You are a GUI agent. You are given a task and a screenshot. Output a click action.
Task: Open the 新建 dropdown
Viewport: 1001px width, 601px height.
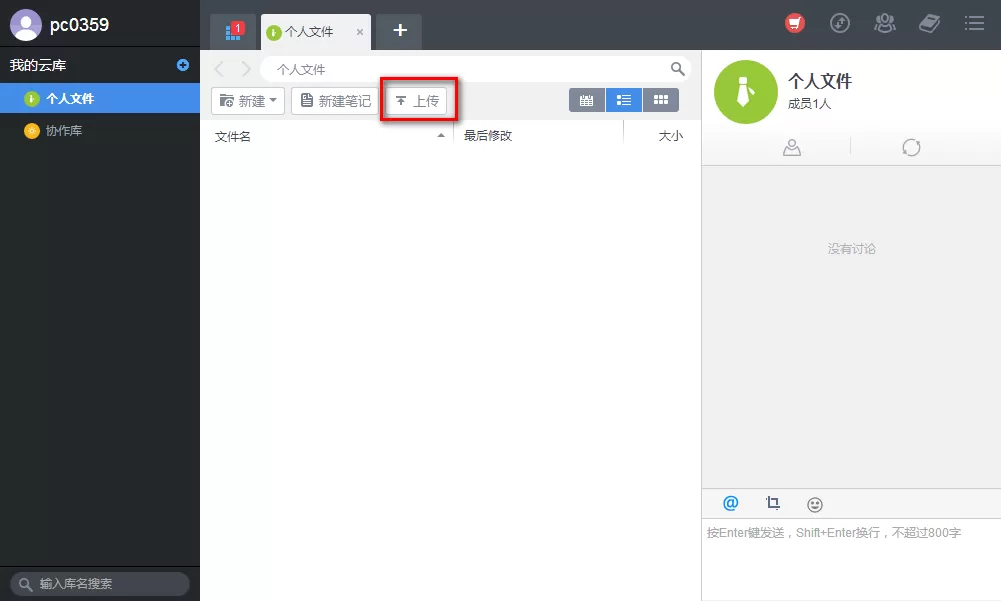coord(248,101)
